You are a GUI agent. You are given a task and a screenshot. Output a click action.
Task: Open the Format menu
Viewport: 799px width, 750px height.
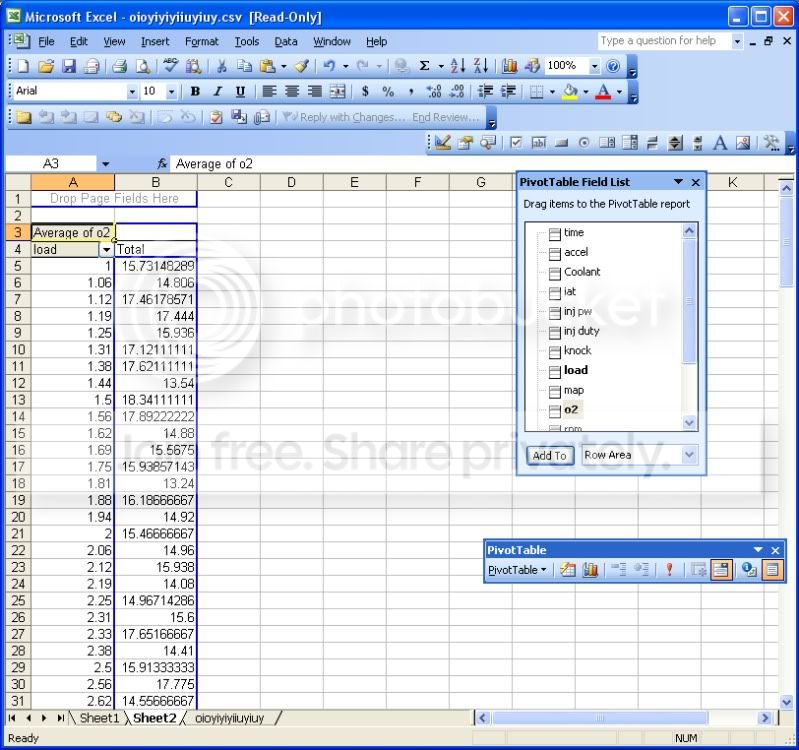click(x=201, y=41)
